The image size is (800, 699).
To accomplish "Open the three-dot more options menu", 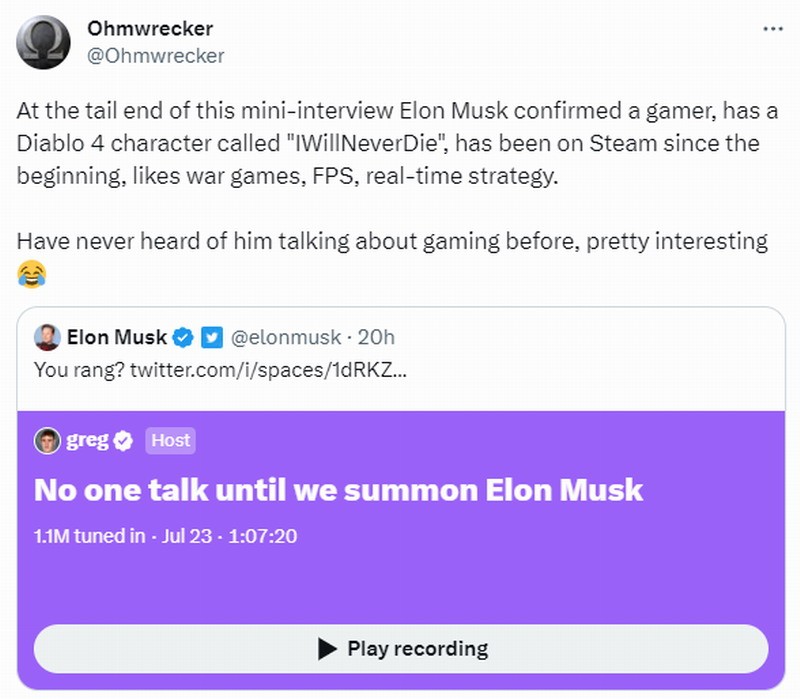I will coord(773,29).
